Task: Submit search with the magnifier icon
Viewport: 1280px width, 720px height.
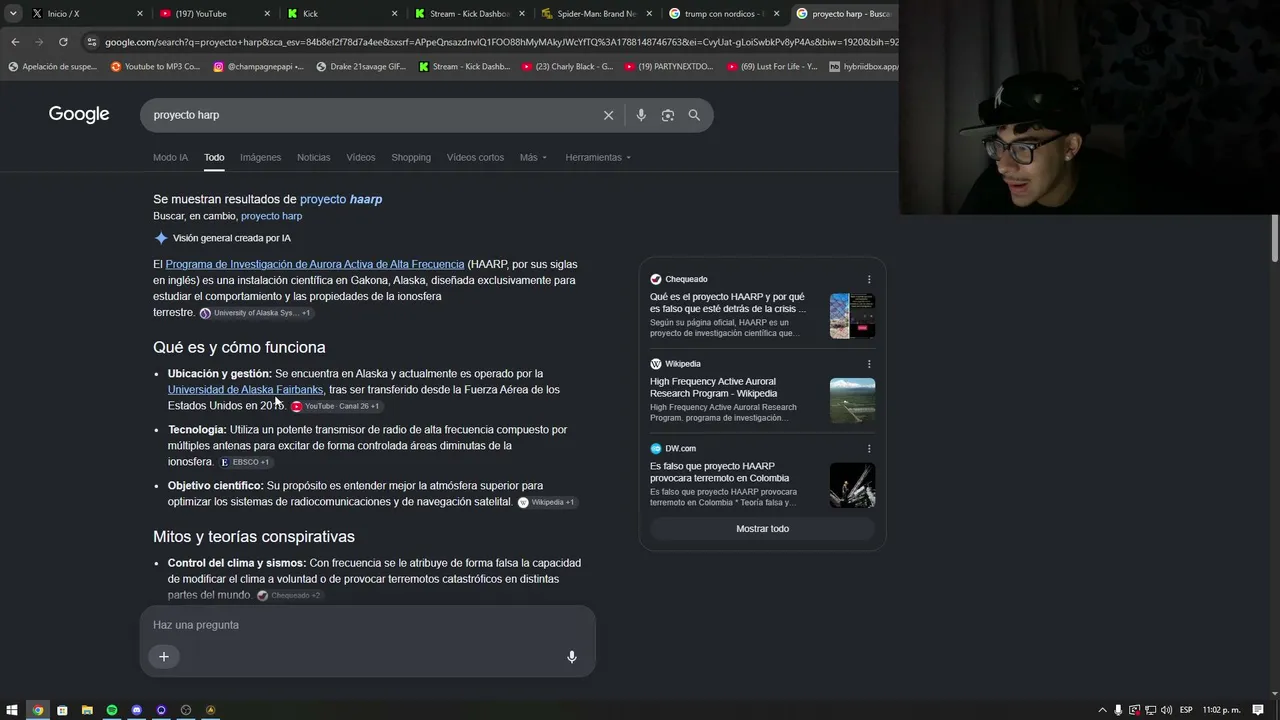Action: tap(694, 115)
